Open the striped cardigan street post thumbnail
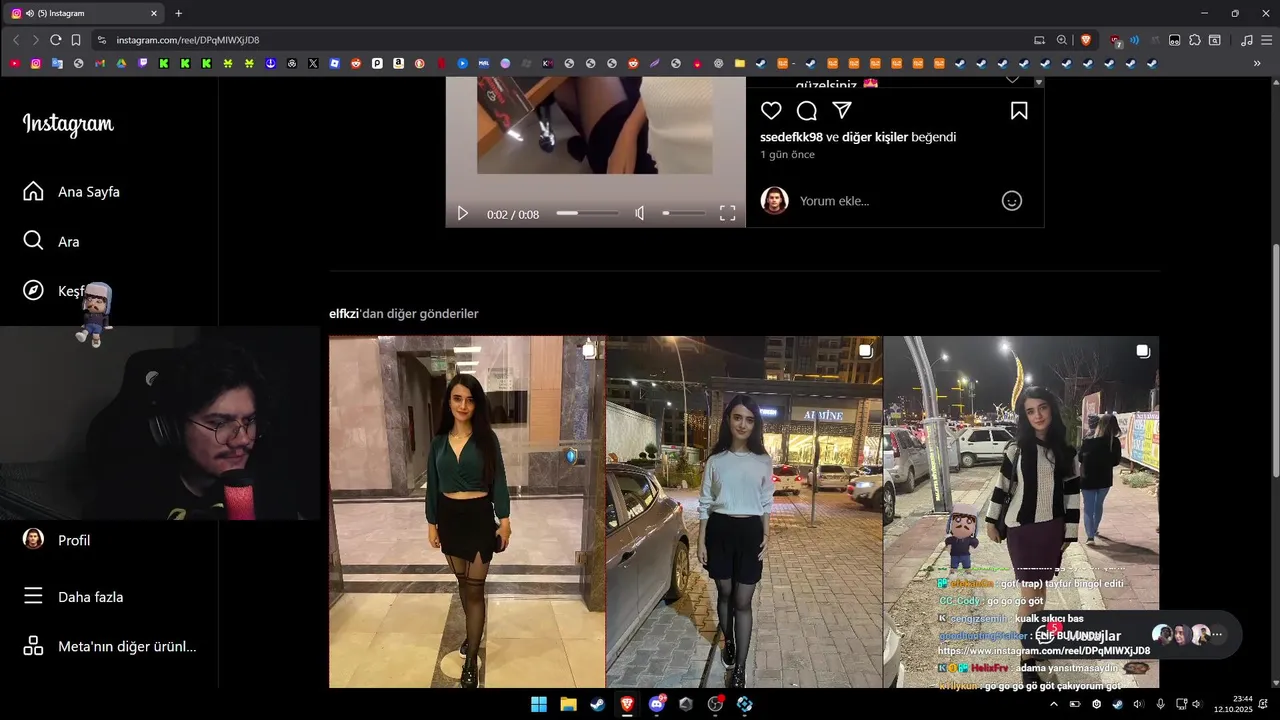The width and height of the screenshot is (1280, 720). click(x=1021, y=512)
